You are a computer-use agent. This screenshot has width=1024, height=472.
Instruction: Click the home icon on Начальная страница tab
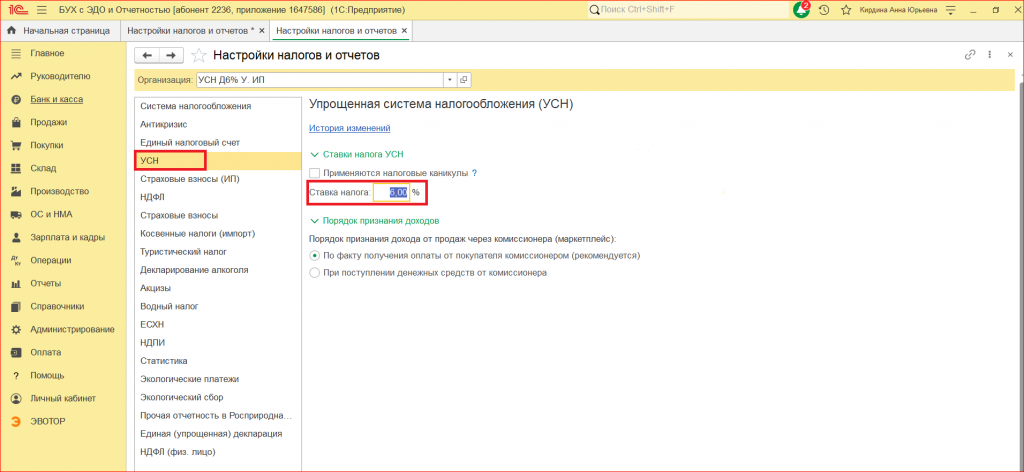pyautogui.click(x=11, y=31)
